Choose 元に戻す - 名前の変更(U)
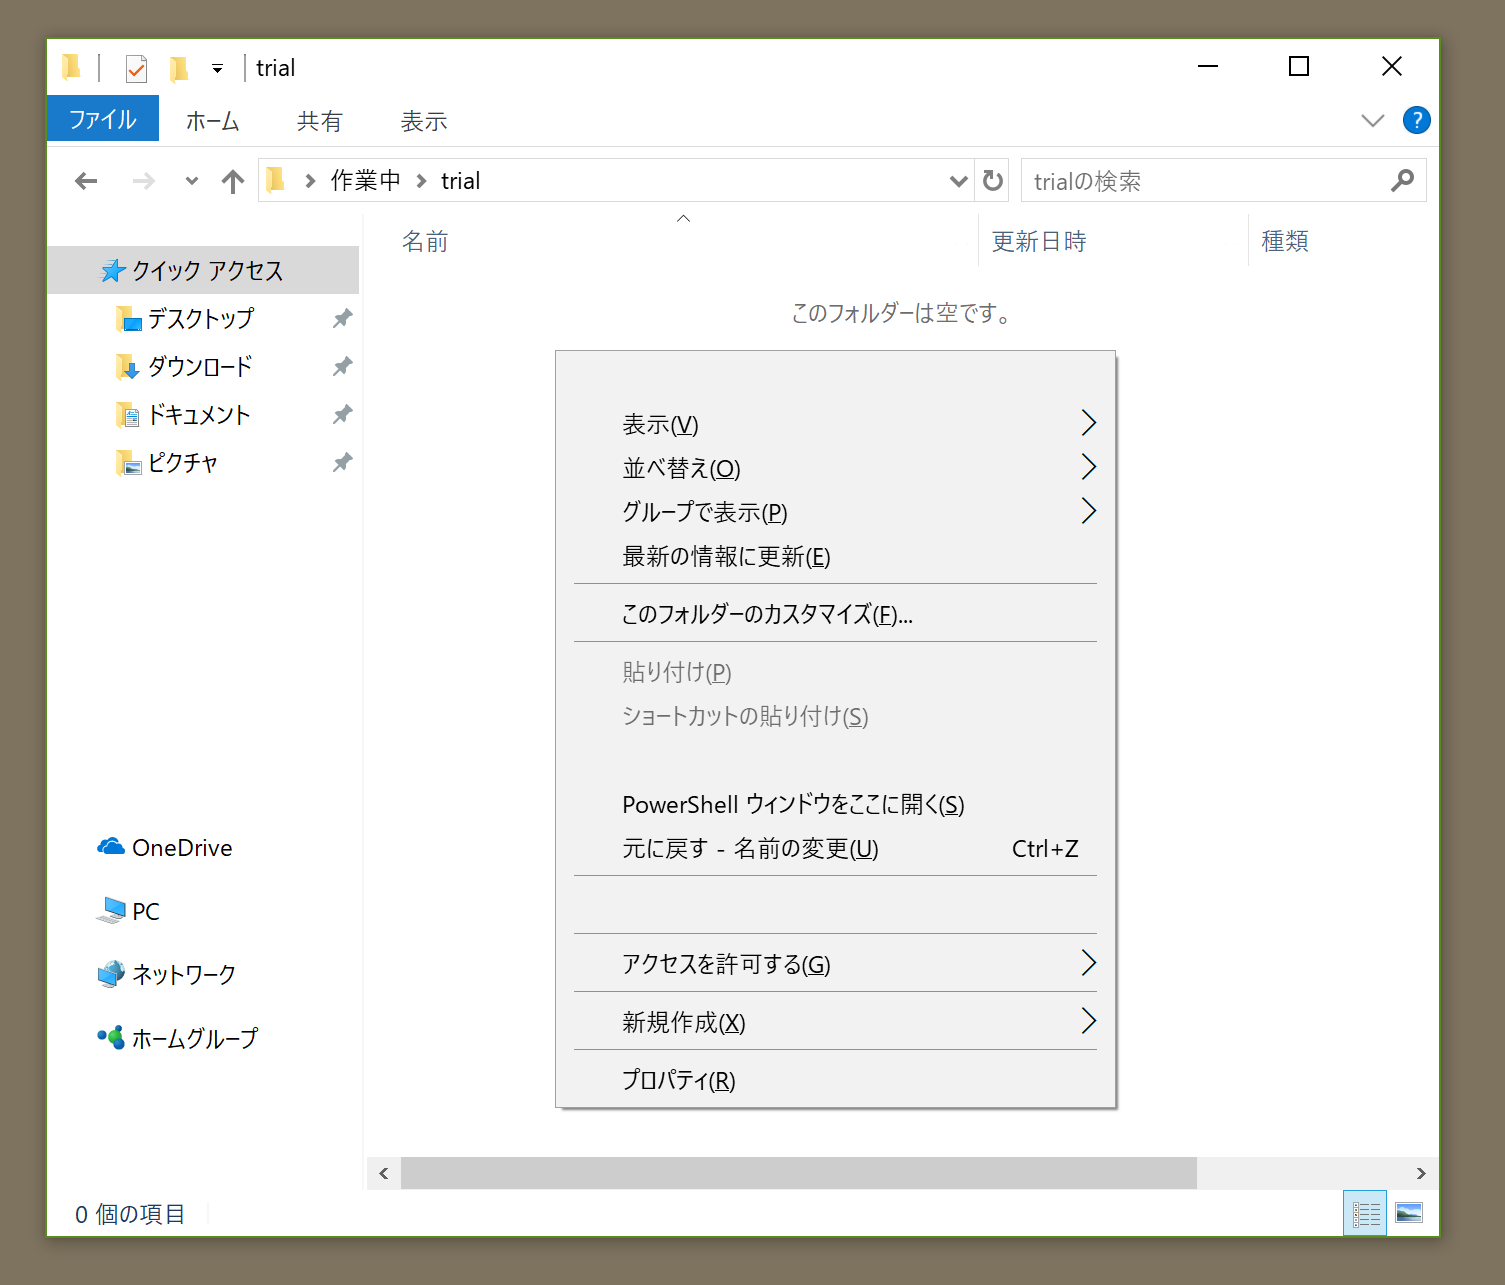 (835, 848)
